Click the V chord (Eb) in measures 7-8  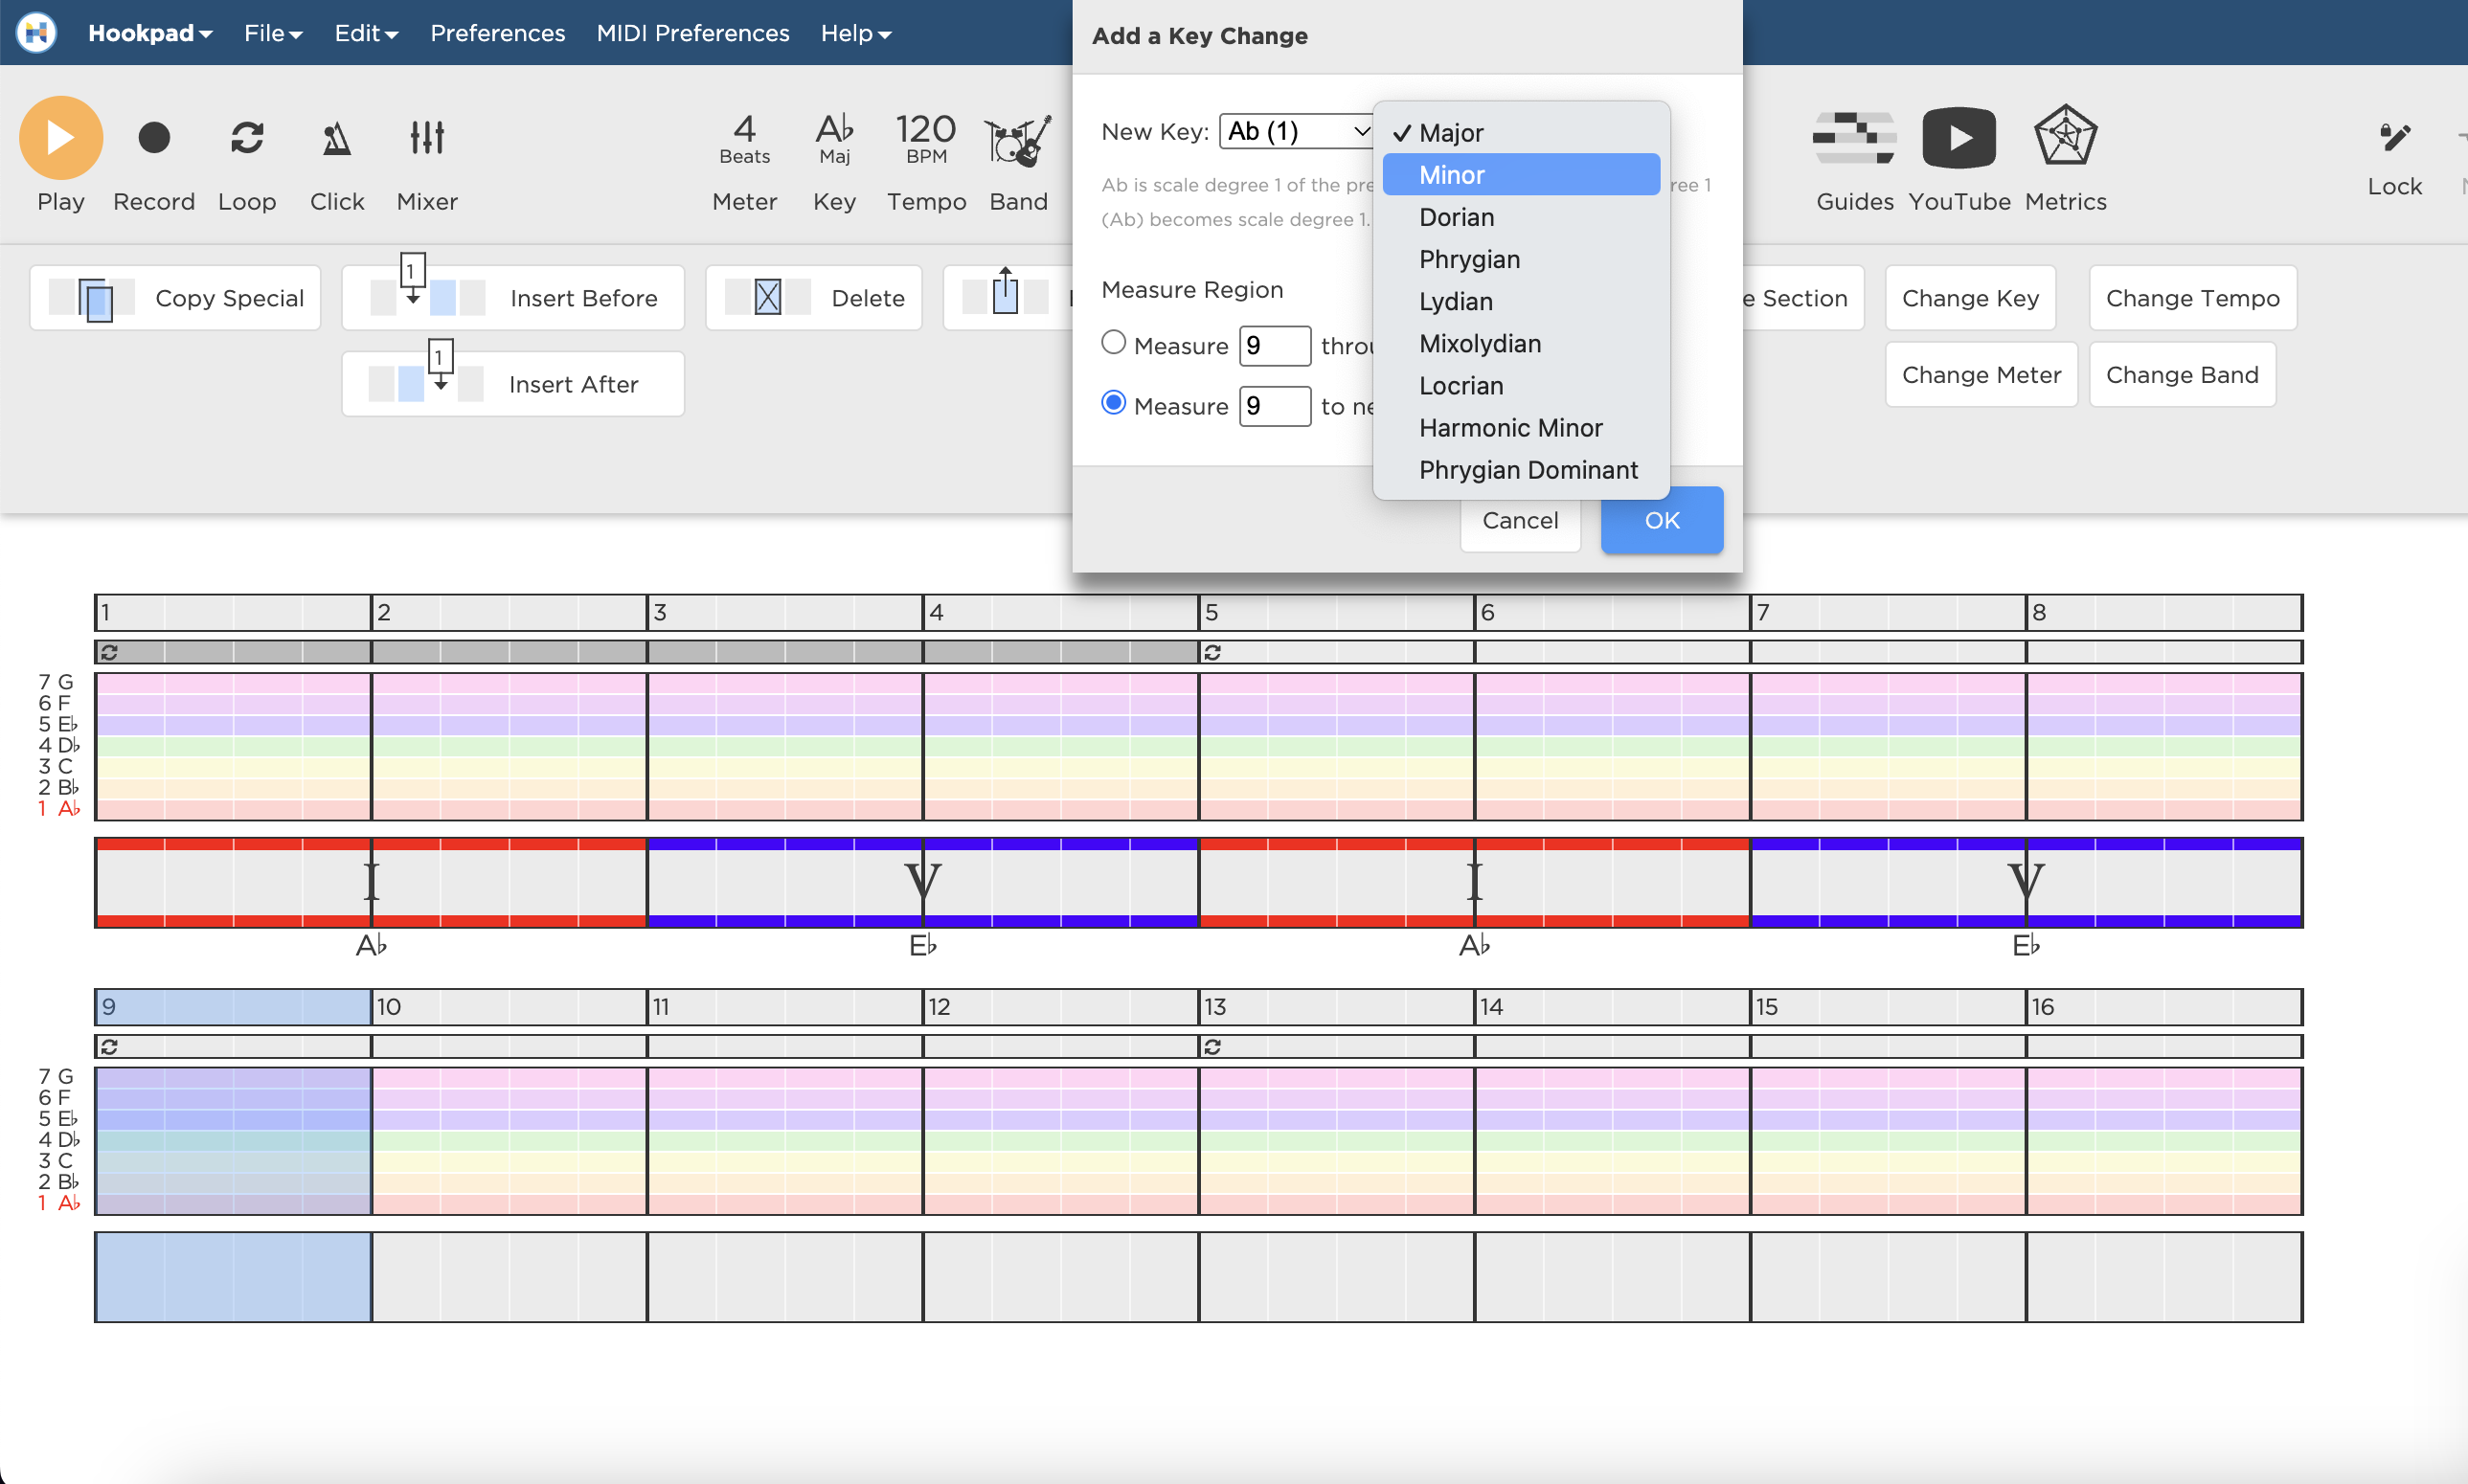2026,882
